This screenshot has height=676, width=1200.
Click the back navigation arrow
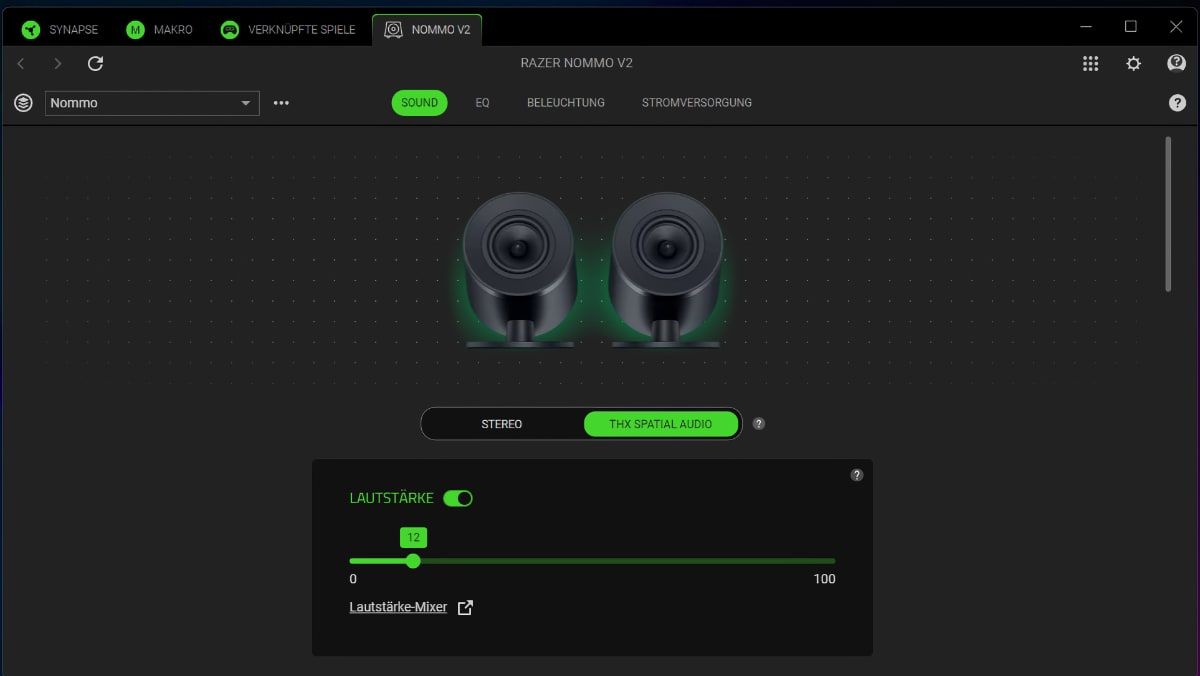21,63
